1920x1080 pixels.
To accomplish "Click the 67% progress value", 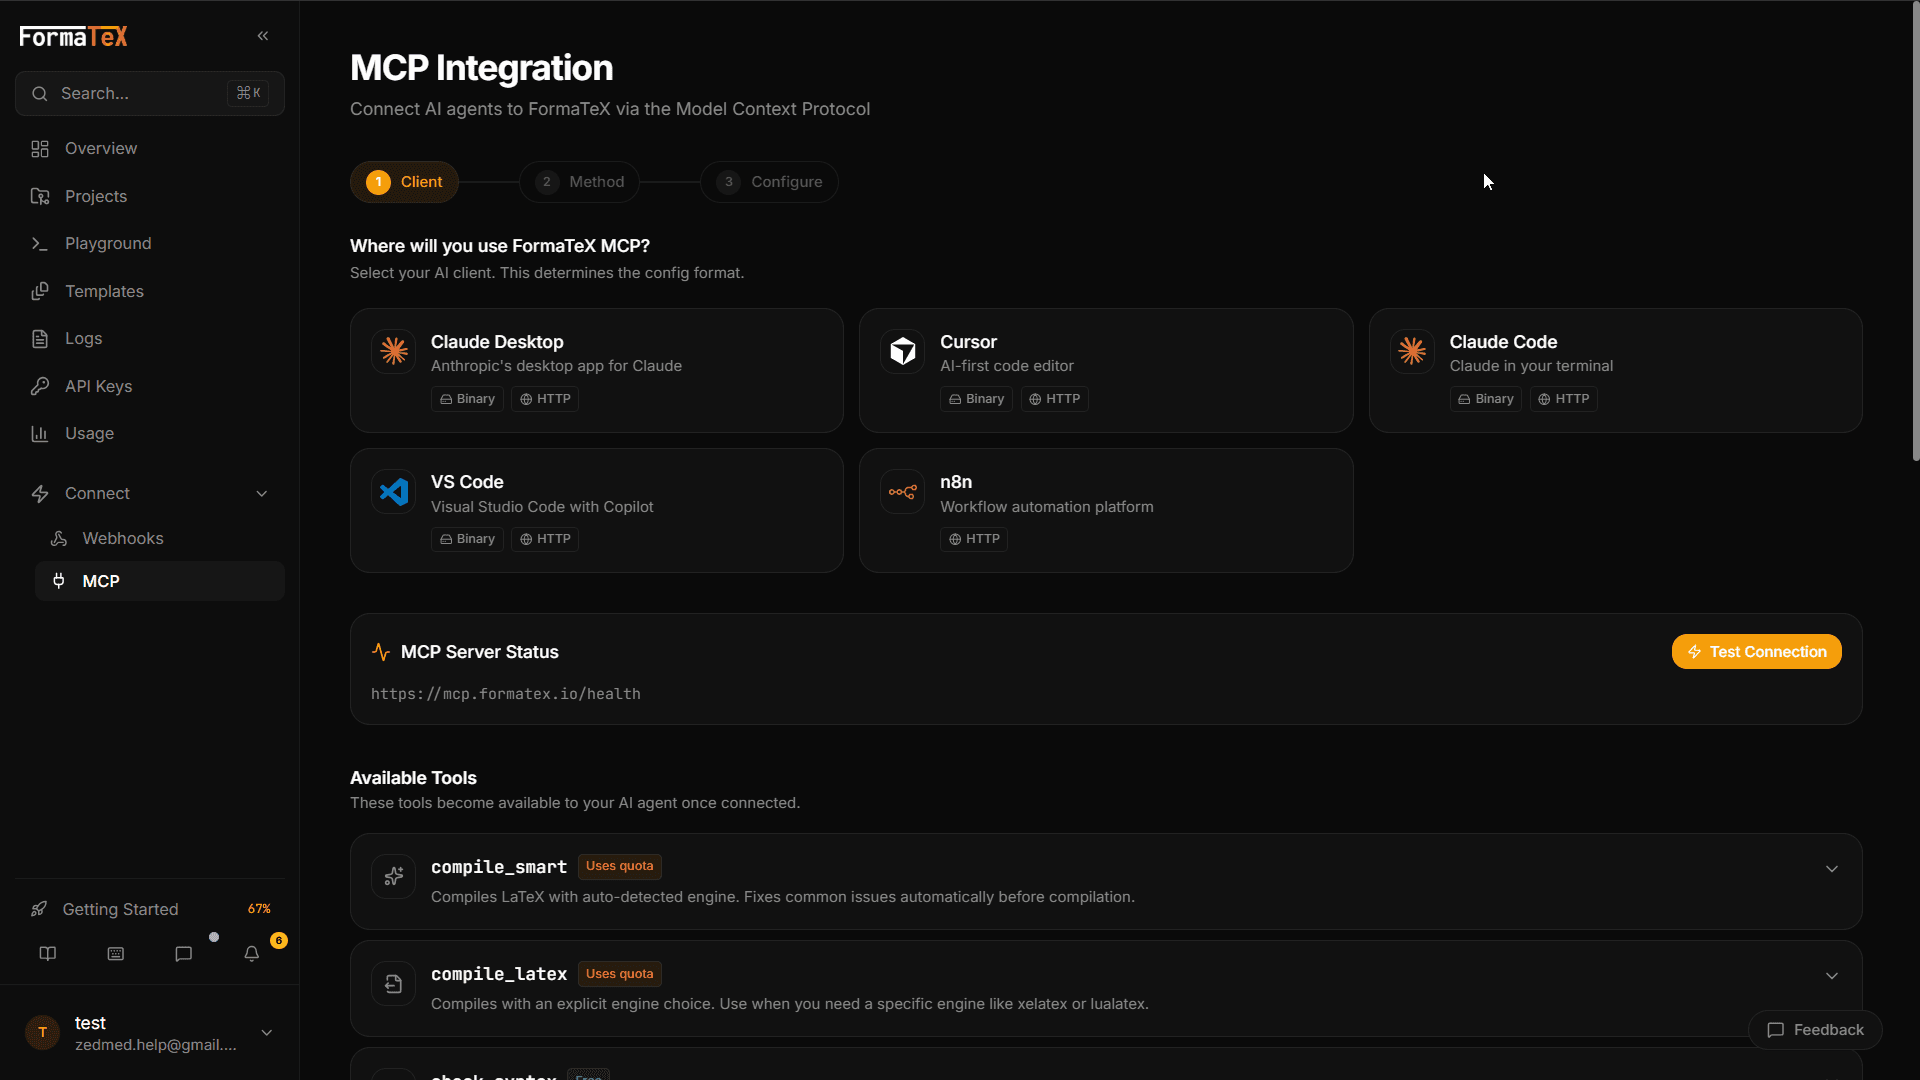I will tap(259, 909).
